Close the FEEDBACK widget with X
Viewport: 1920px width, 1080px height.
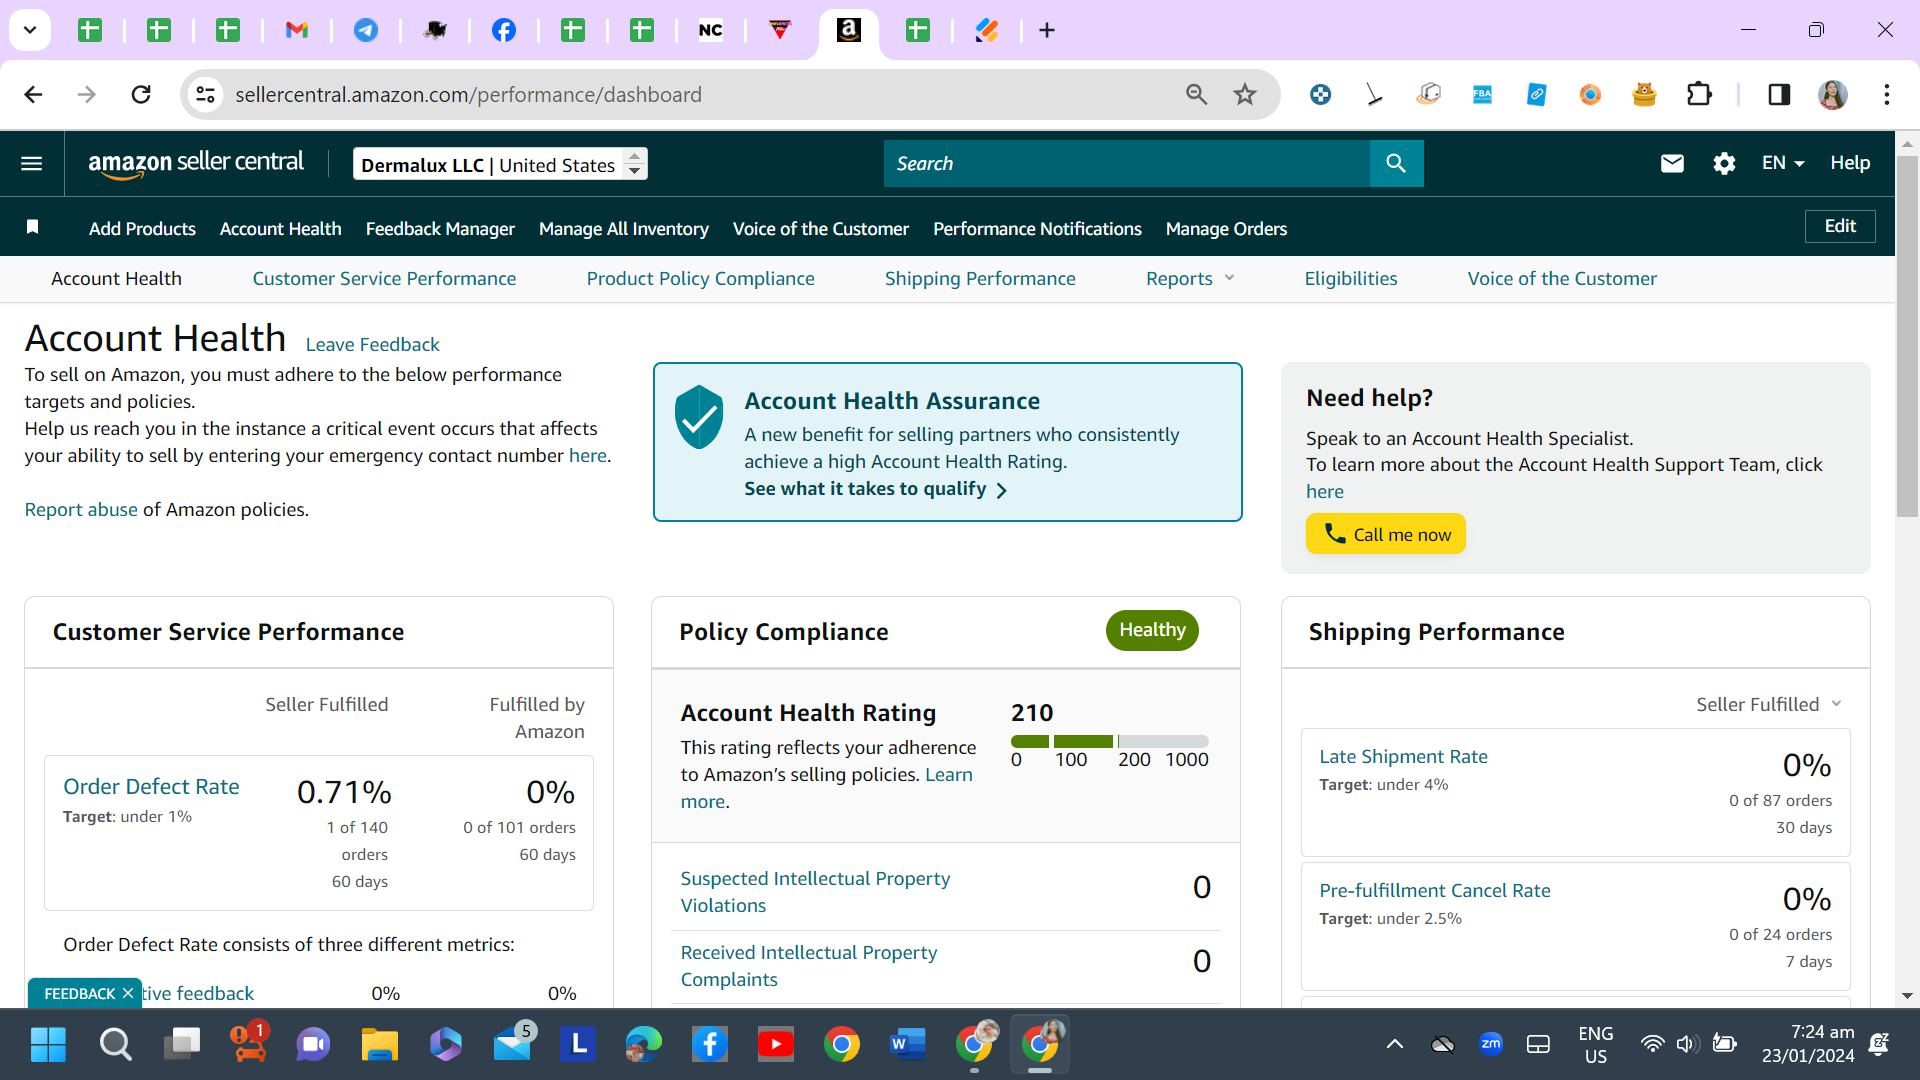[x=128, y=993]
